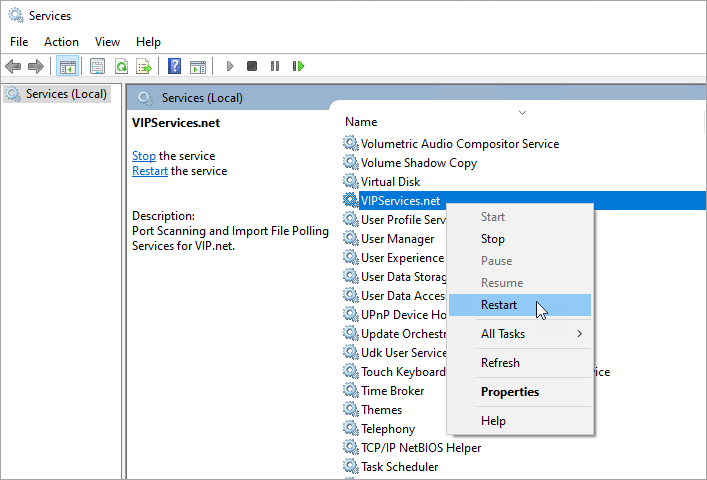Click the green Refresh toolbar icon
Image resolution: width=707 pixels, height=480 pixels.
(x=121, y=67)
